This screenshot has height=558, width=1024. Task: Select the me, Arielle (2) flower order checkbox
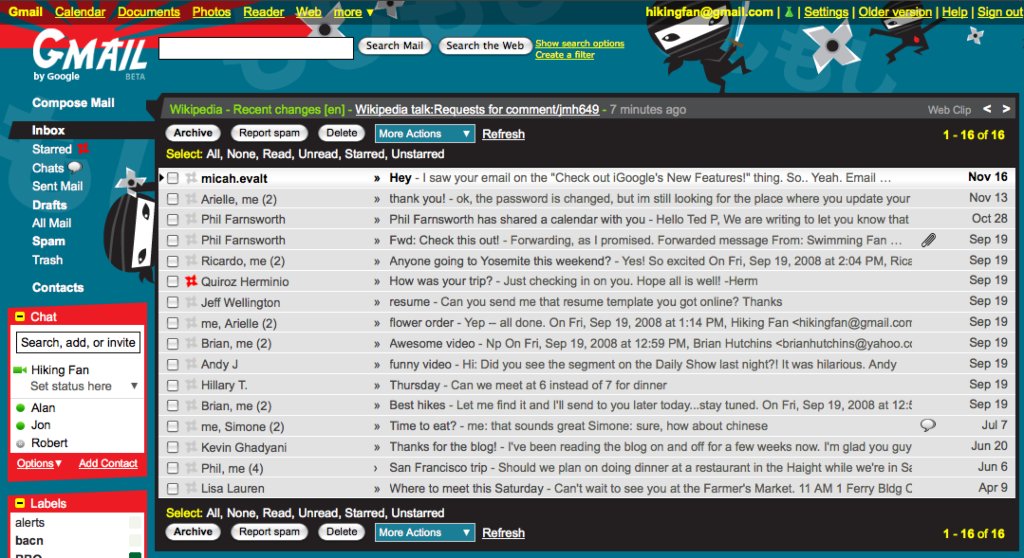173,323
